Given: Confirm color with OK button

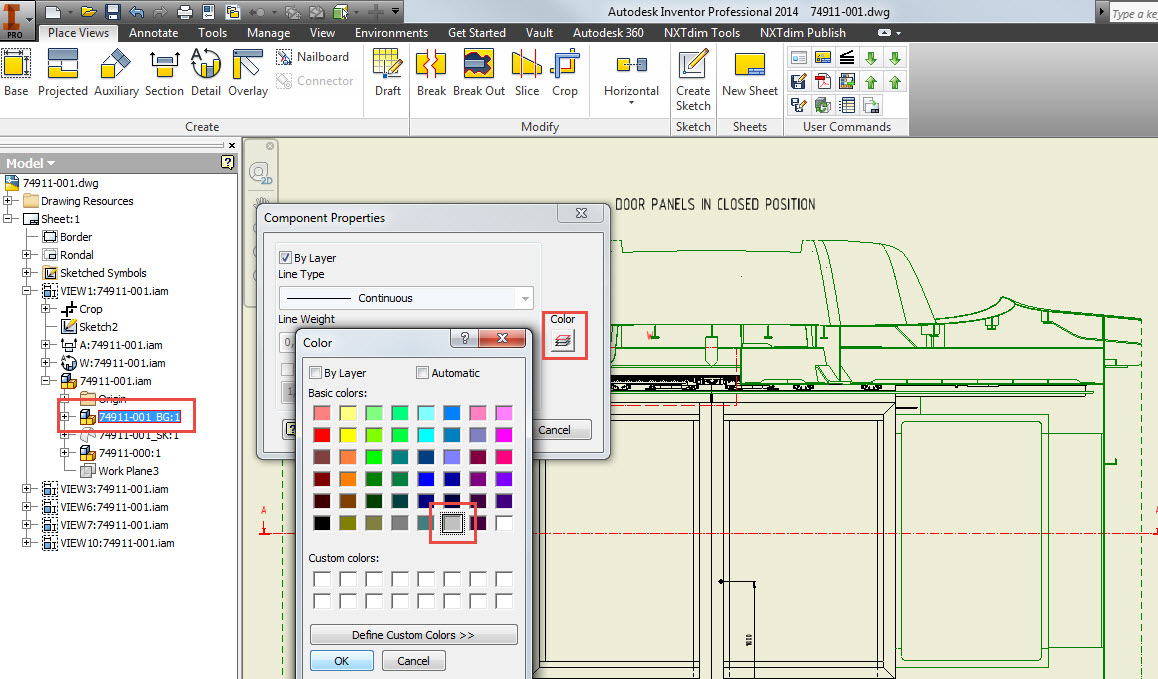Looking at the screenshot, I should (341, 661).
